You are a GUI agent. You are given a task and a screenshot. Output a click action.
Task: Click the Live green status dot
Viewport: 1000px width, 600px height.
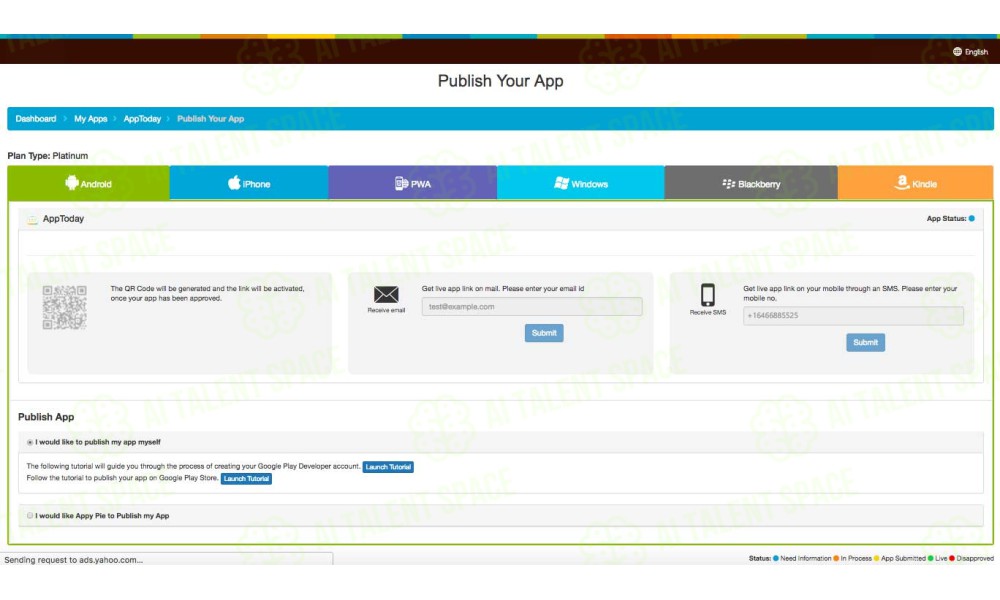click(x=930, y=558)
